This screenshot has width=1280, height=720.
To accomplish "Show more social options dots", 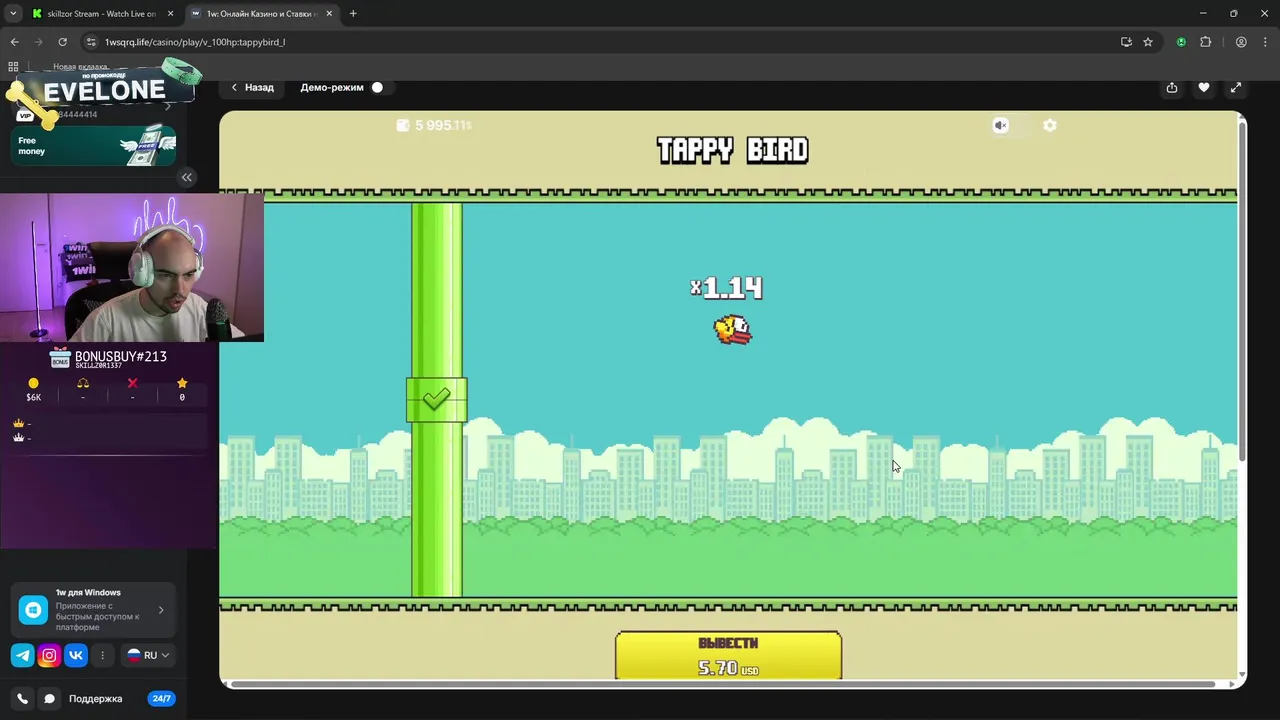I will 102,655.
